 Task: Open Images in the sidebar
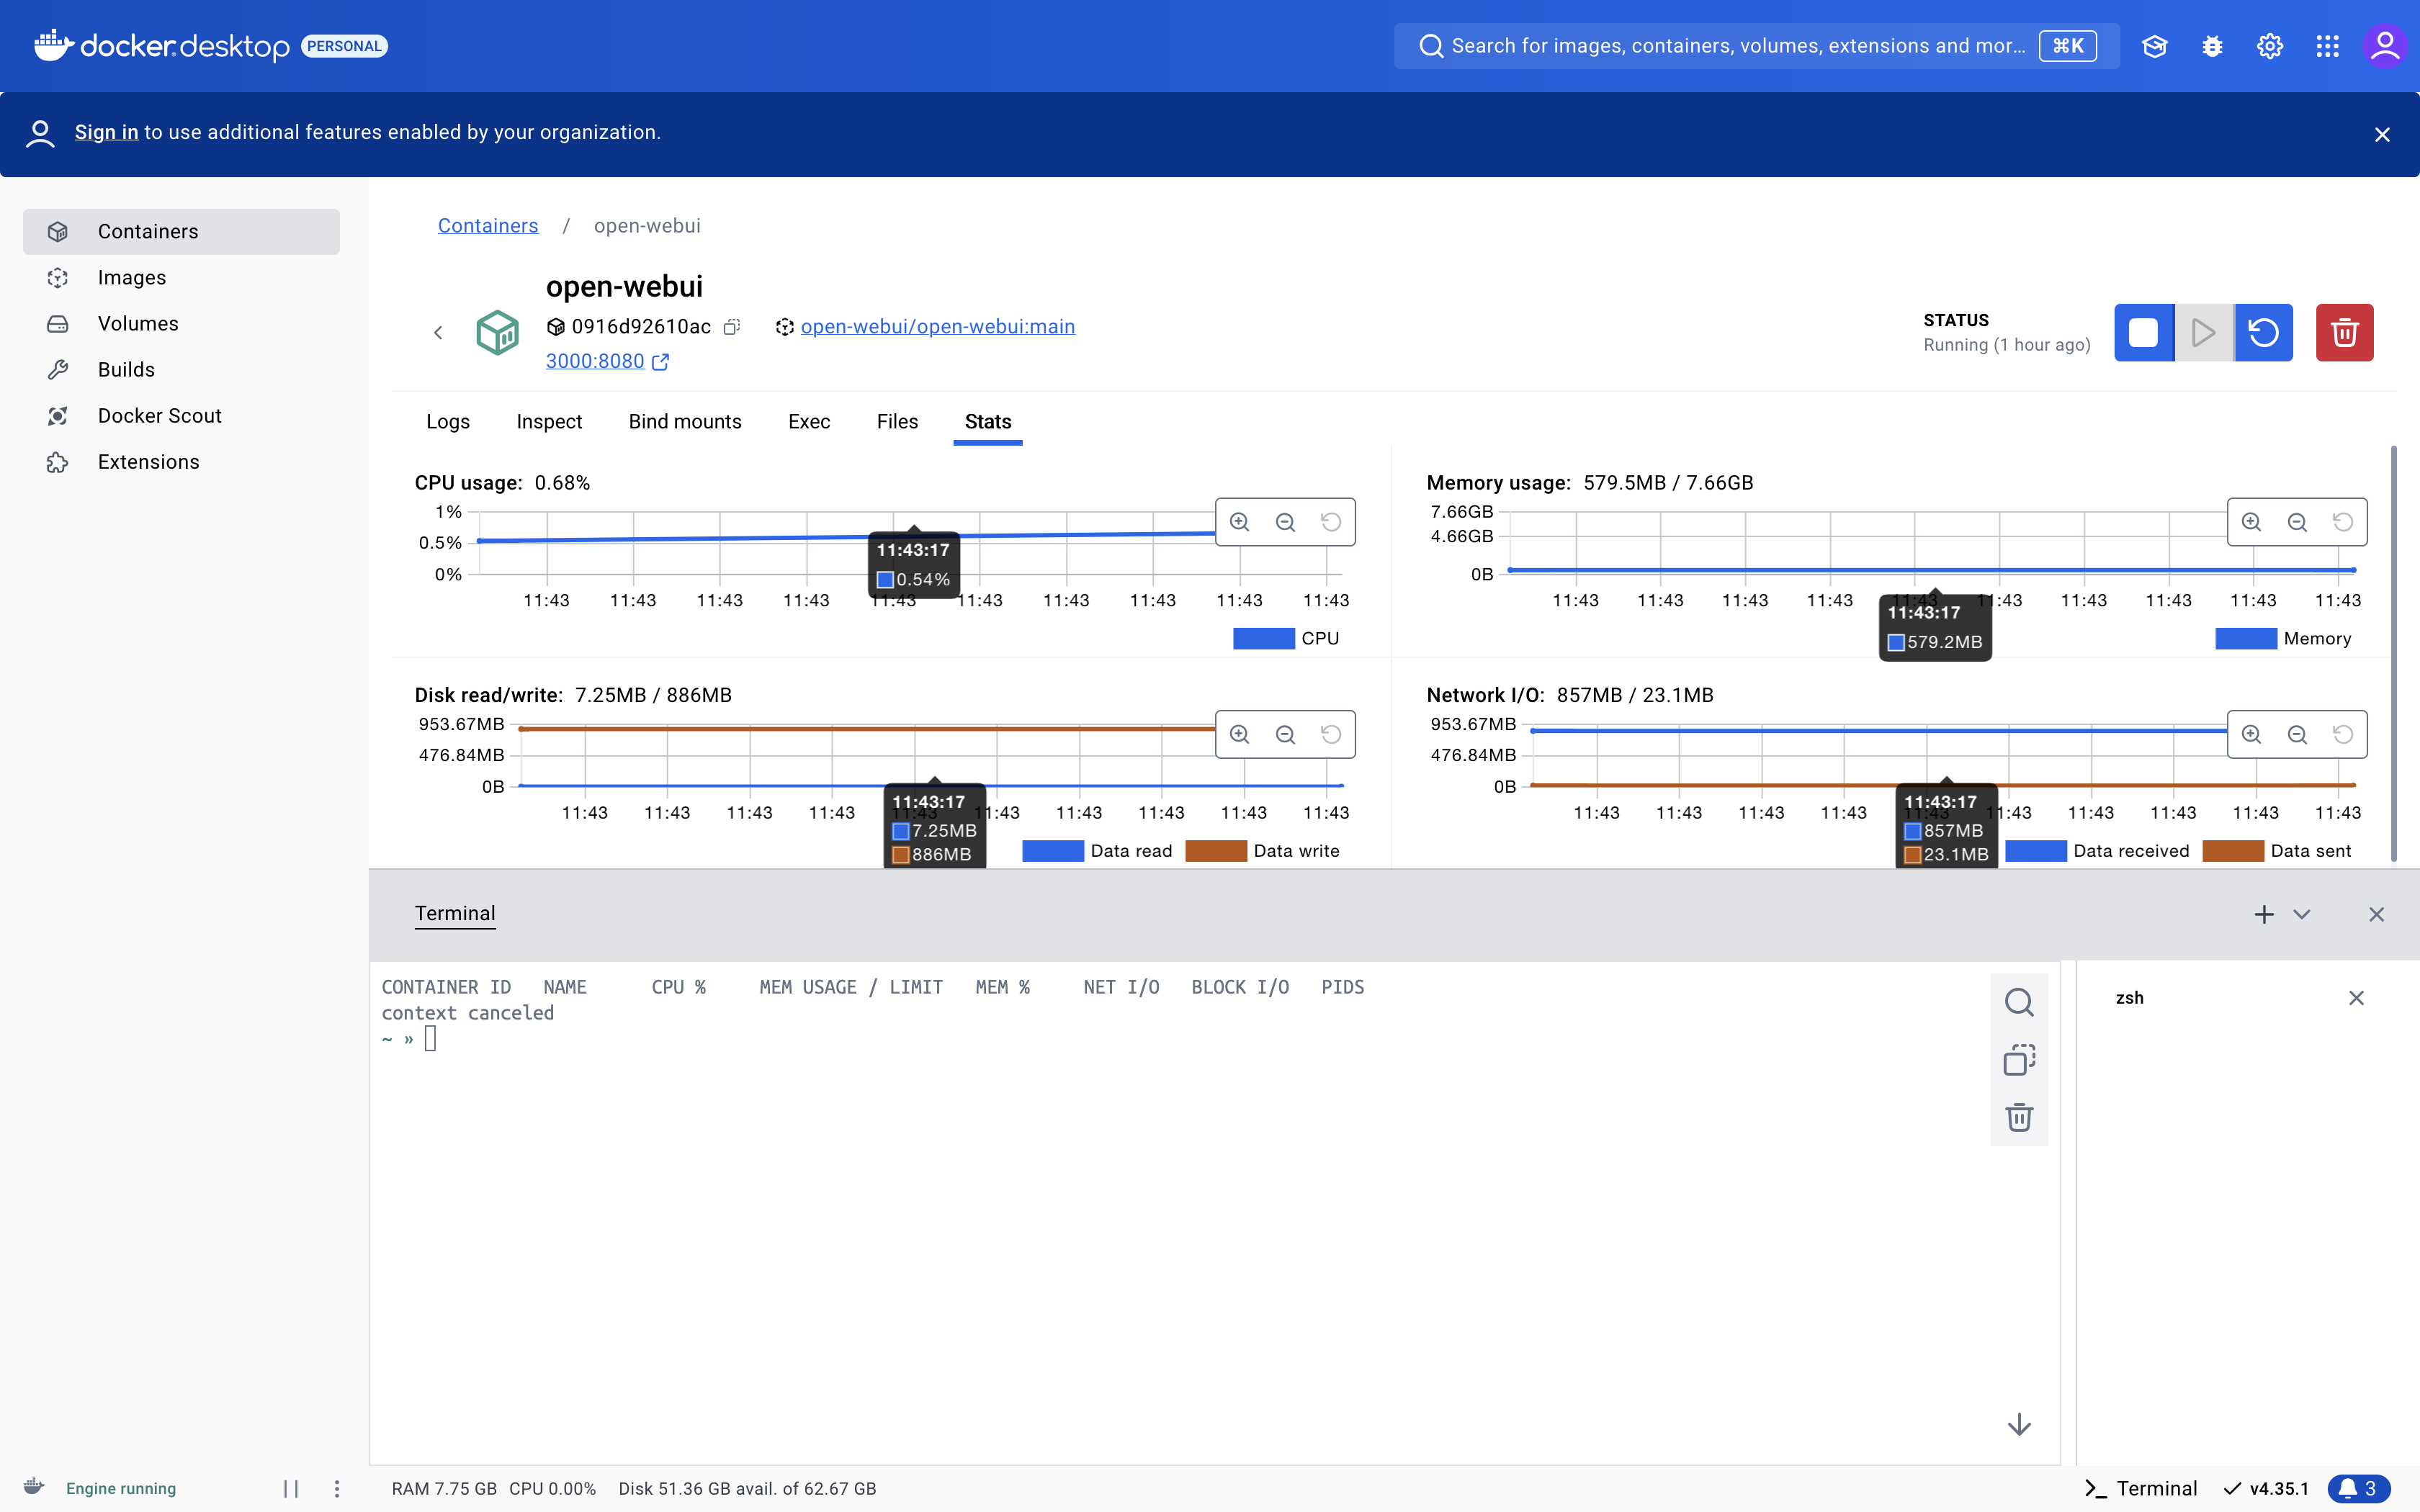click(x=181, y=278)
